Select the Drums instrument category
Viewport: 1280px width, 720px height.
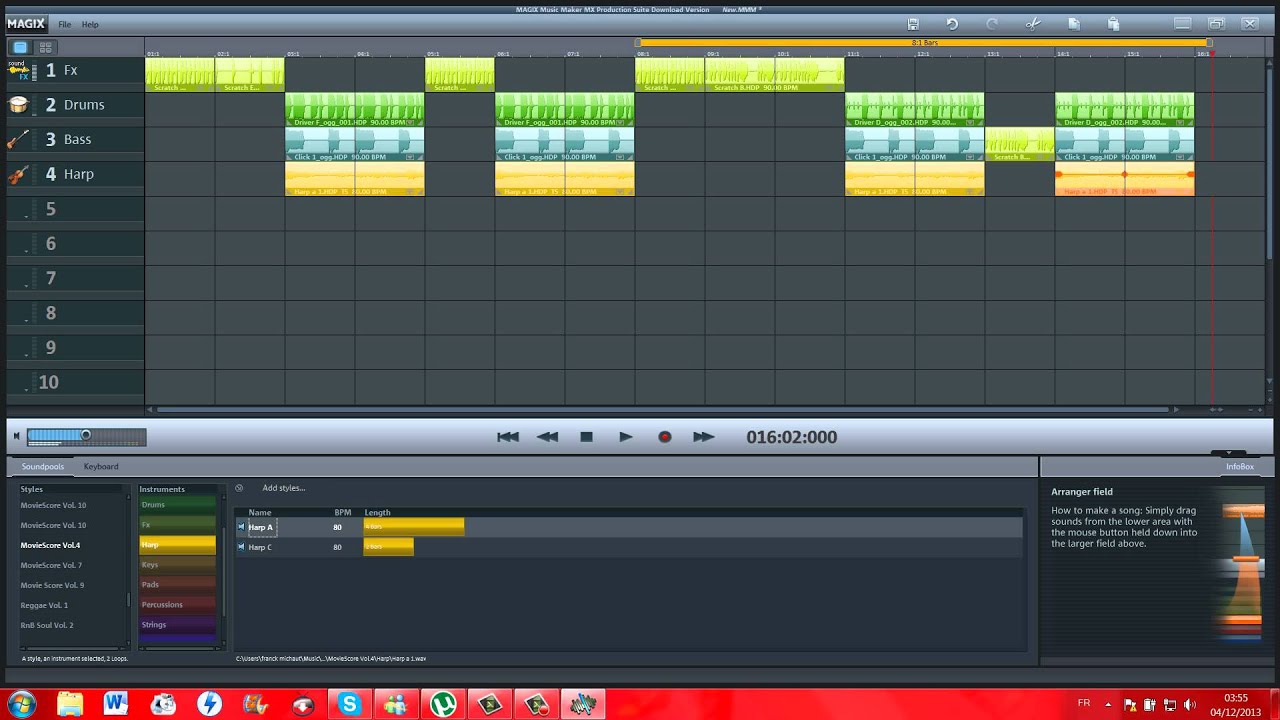[177, 505]
